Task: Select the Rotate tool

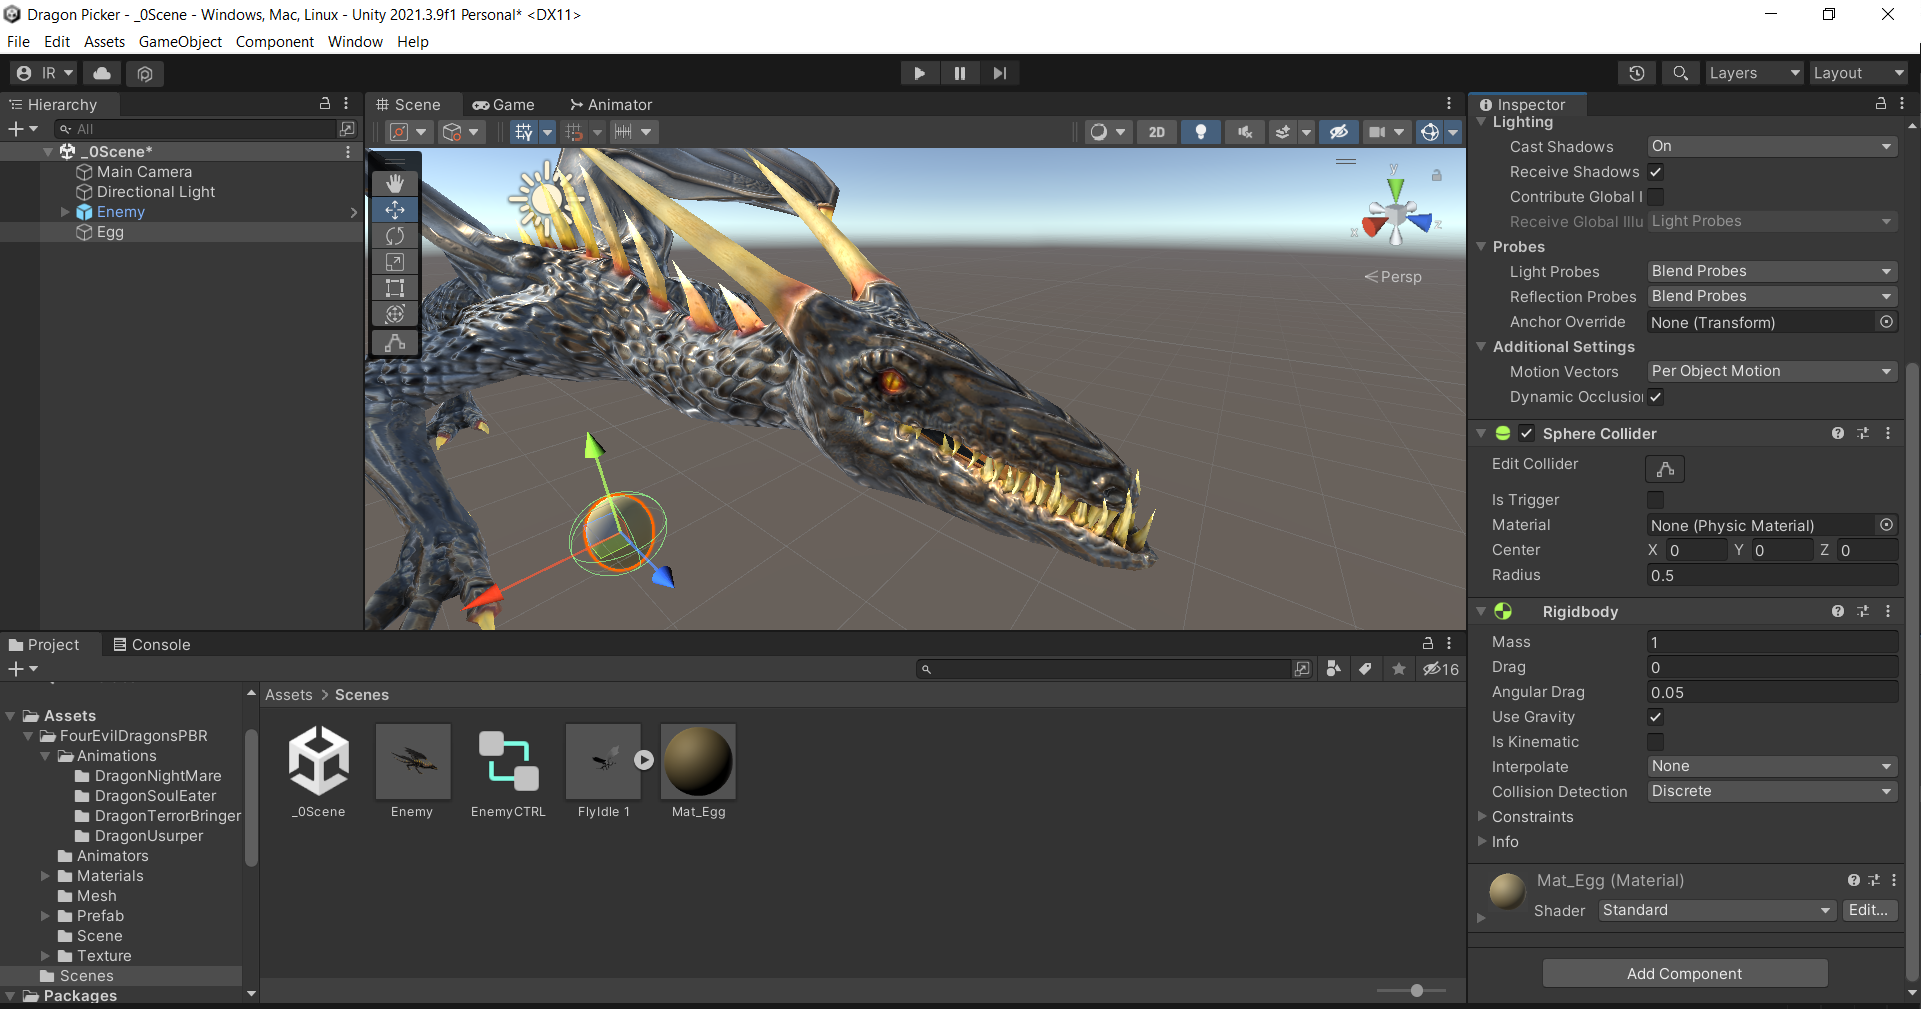Action: tap(395, 236)
